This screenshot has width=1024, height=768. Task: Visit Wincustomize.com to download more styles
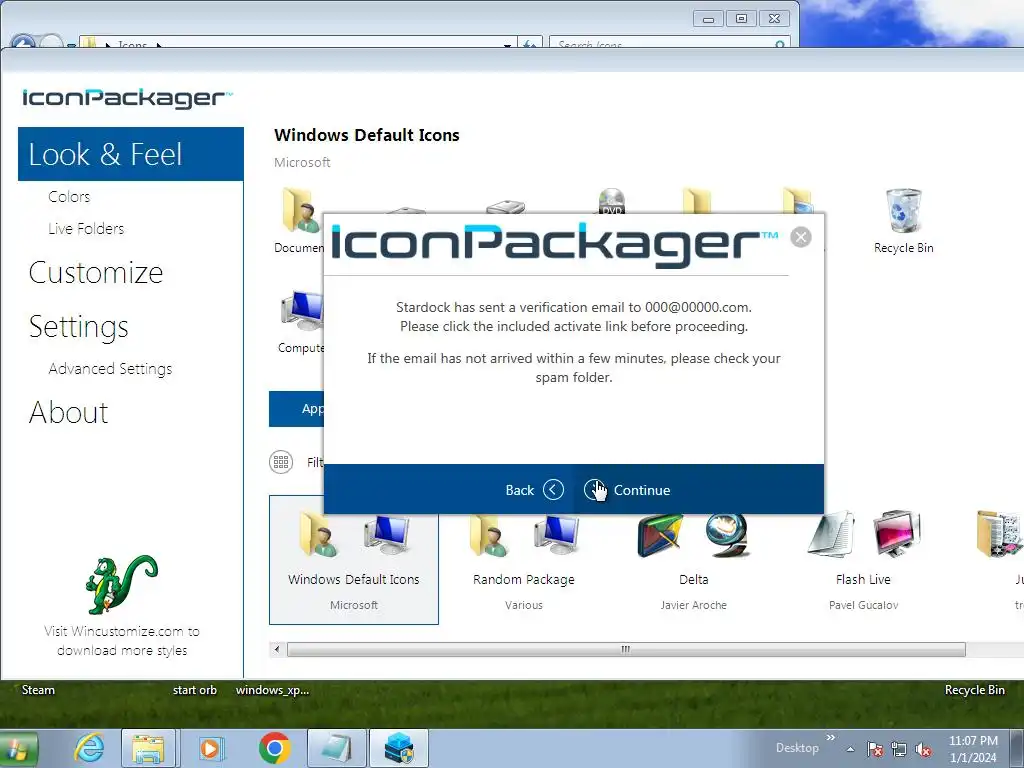click(122, 641)
